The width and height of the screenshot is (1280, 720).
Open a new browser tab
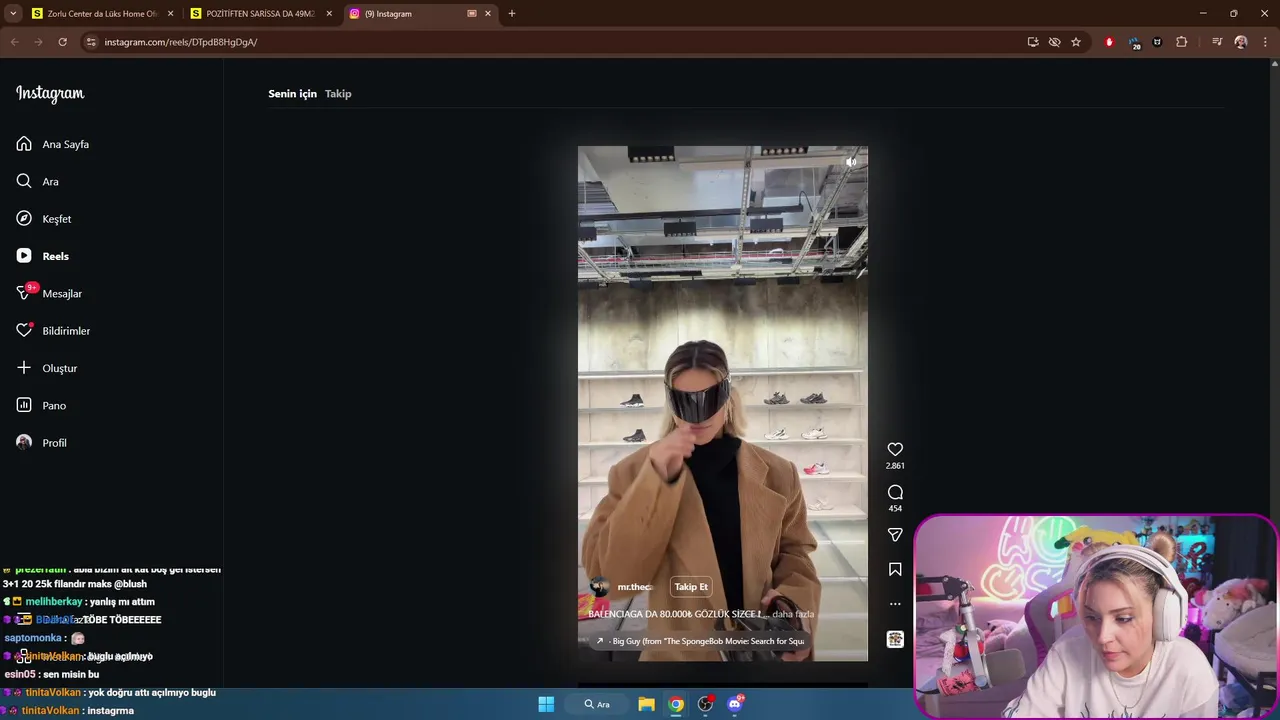point(512,14)
